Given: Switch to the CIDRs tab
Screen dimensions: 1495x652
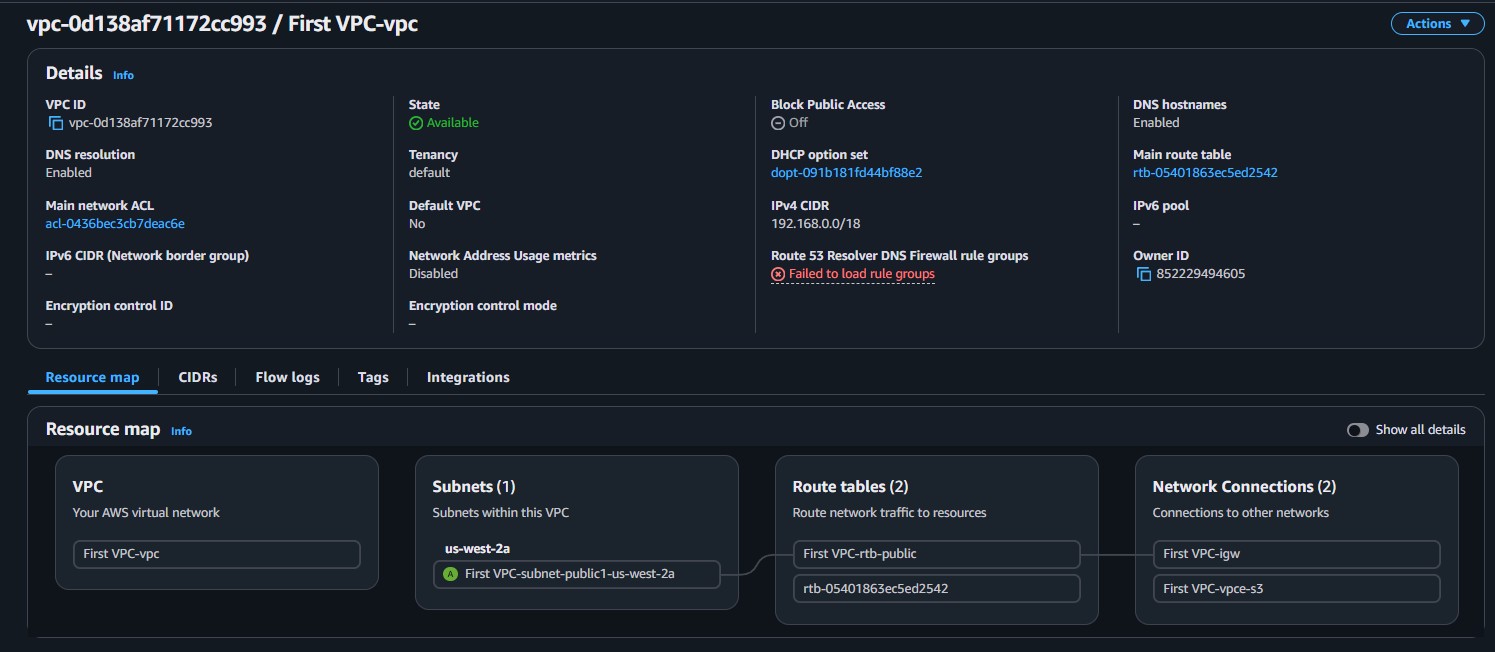Looking at the screenshot, I should [x=197, y=377].
